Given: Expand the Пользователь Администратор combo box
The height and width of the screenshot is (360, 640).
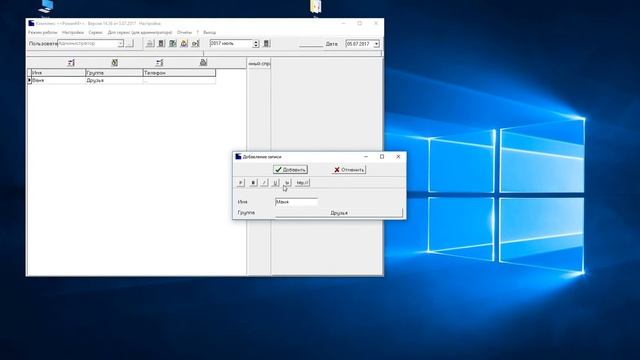Looking at the screenshot, I should [120, 43].
